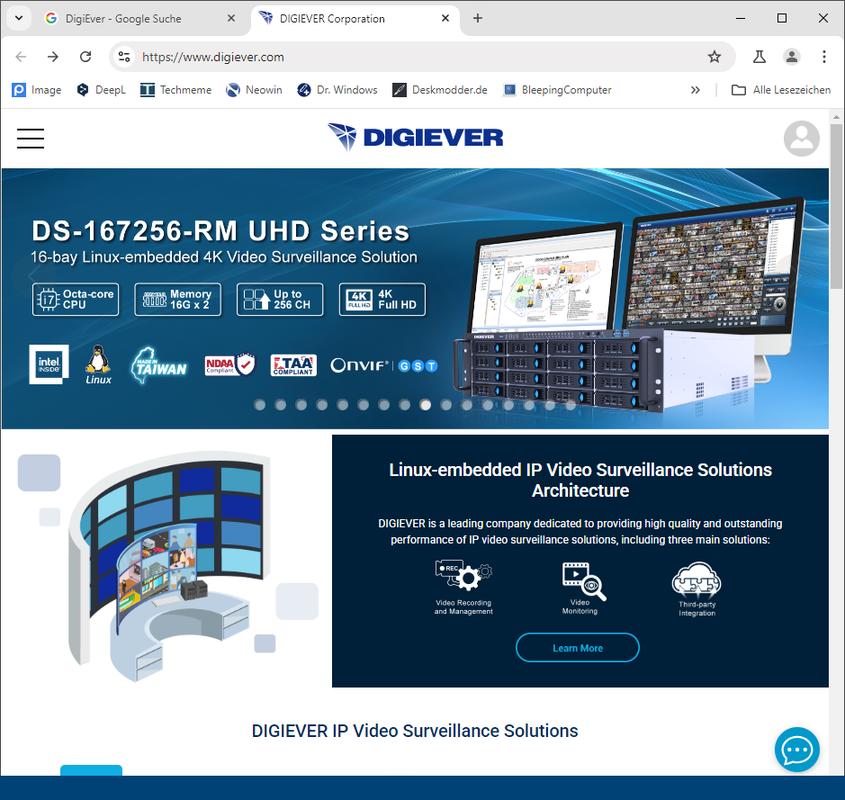The width and height of the screenshot is (845, 800).
Task: Select the sixth carousel dot
Action: coord(363,405)
